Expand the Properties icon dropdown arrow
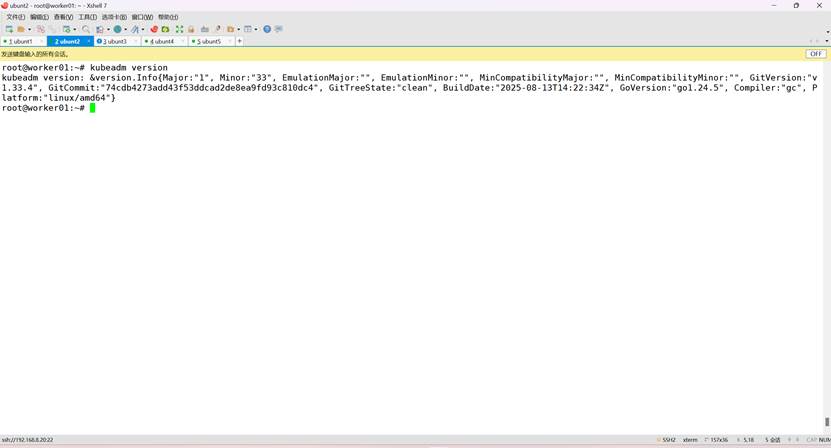Image resolution: width=831 pixels, height=448 pixels. click(75, 29)
